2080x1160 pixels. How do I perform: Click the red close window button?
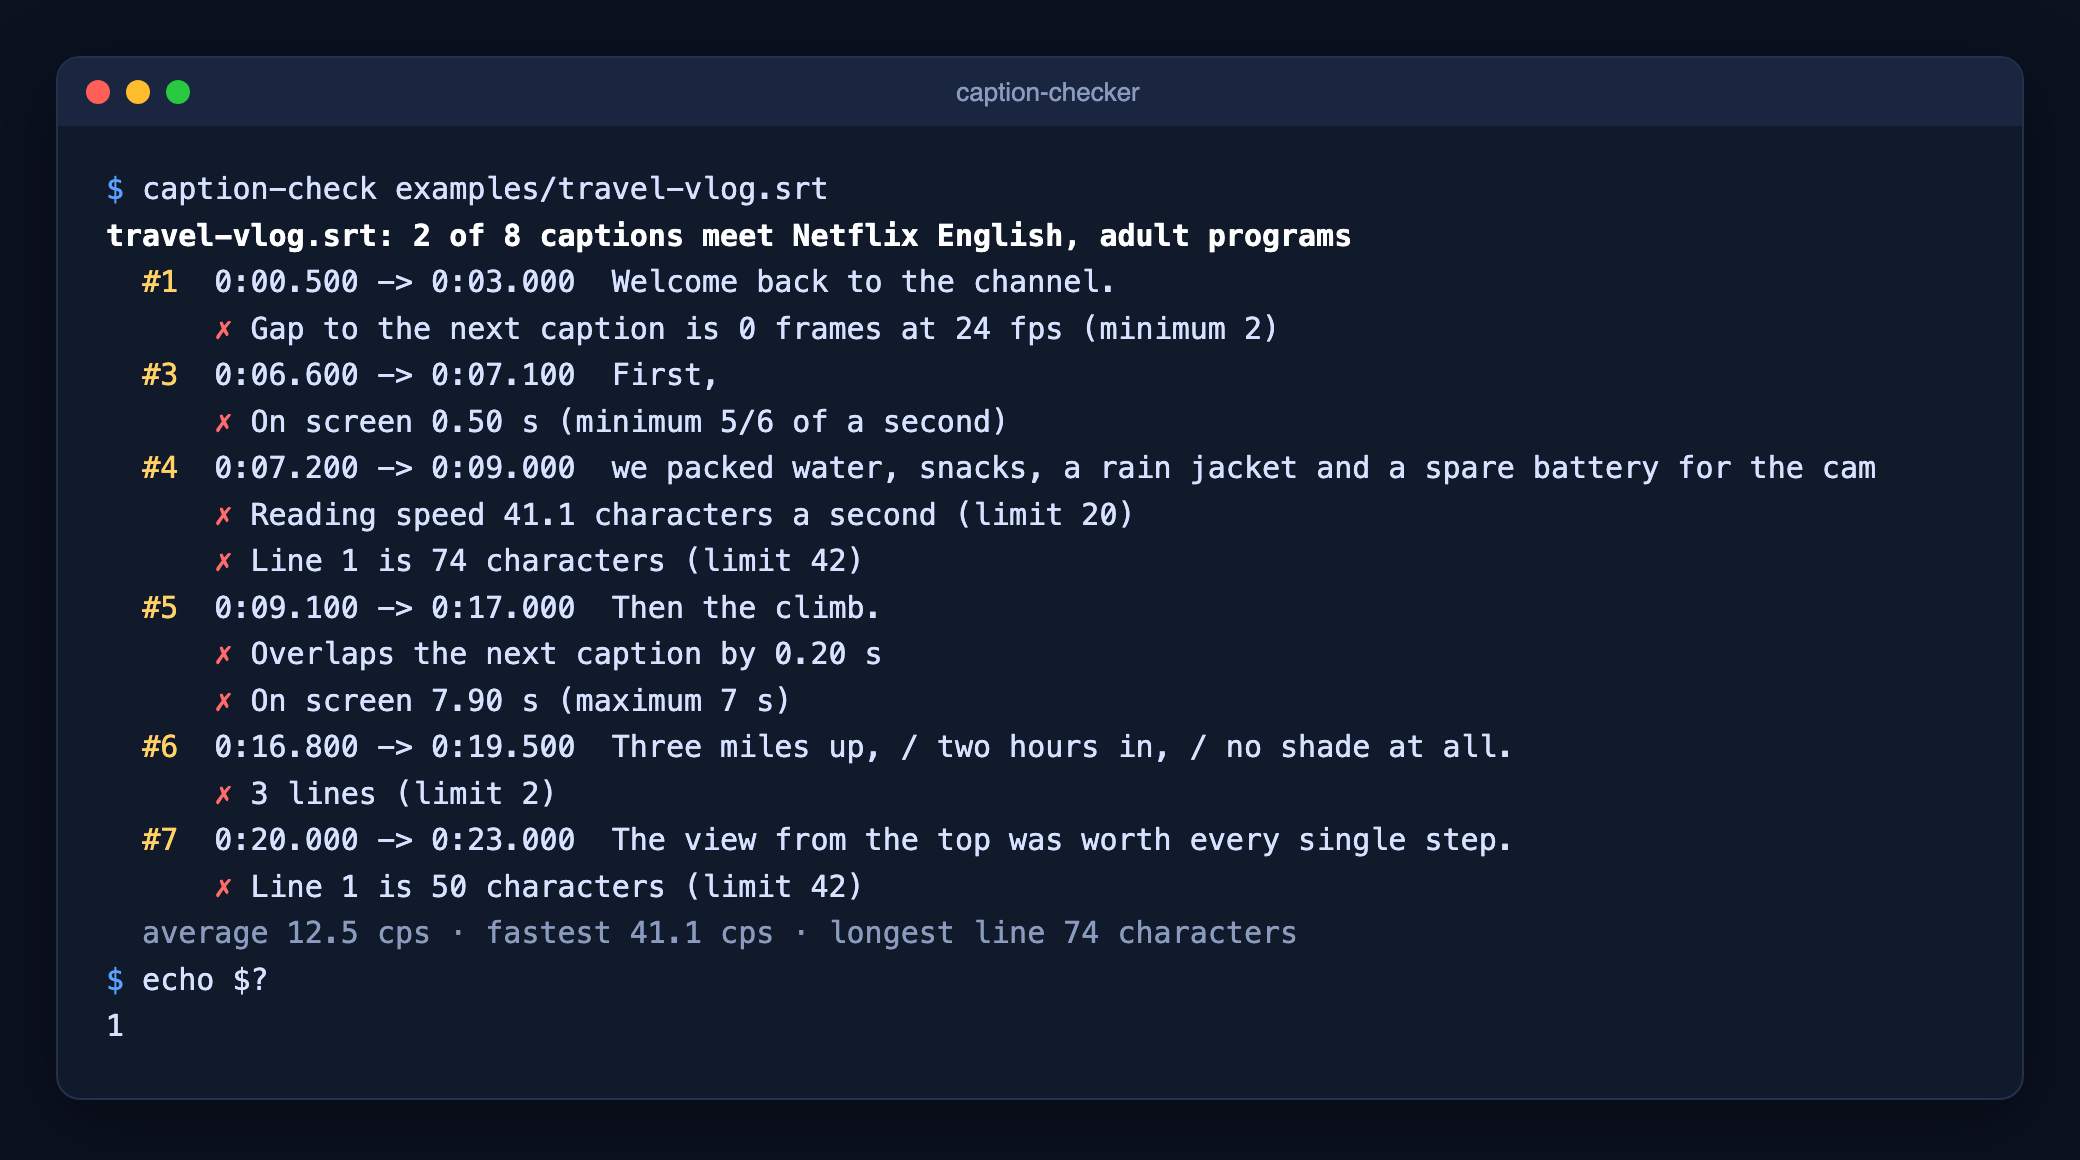(x=98, y=92)
